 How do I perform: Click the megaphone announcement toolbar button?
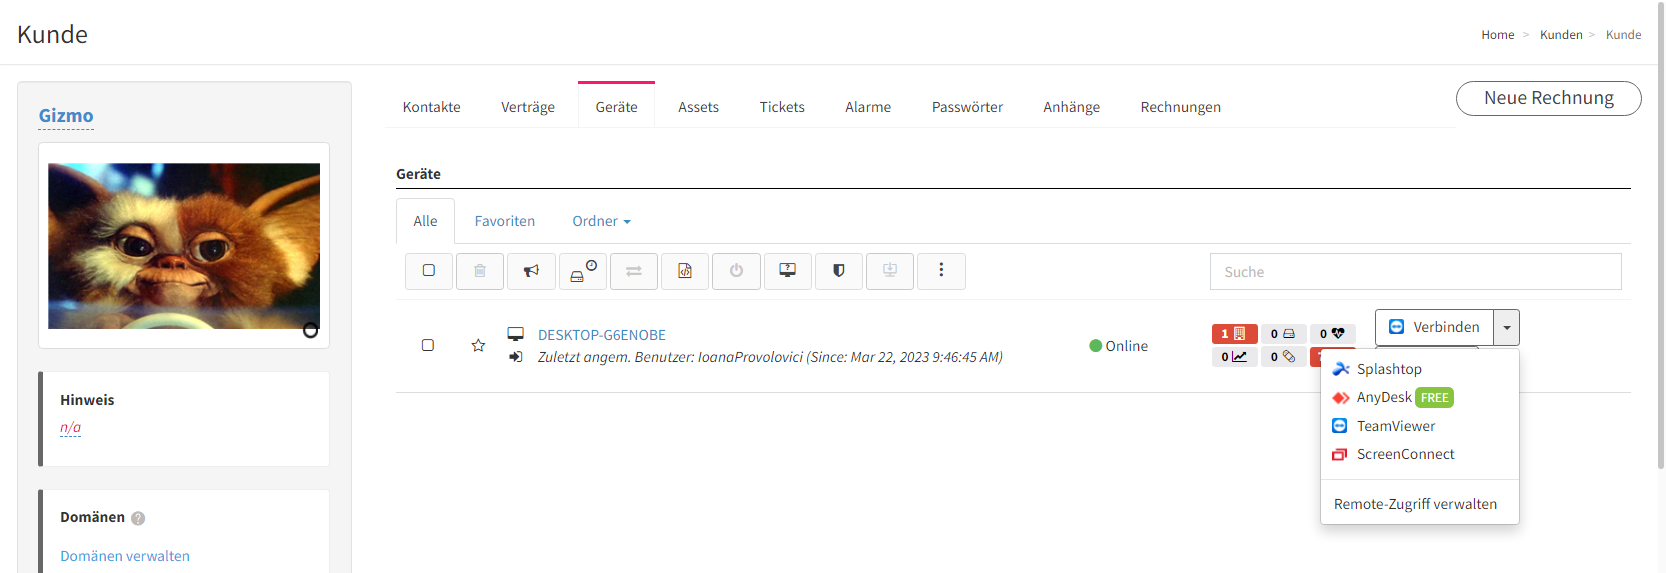tap(531, 271)
